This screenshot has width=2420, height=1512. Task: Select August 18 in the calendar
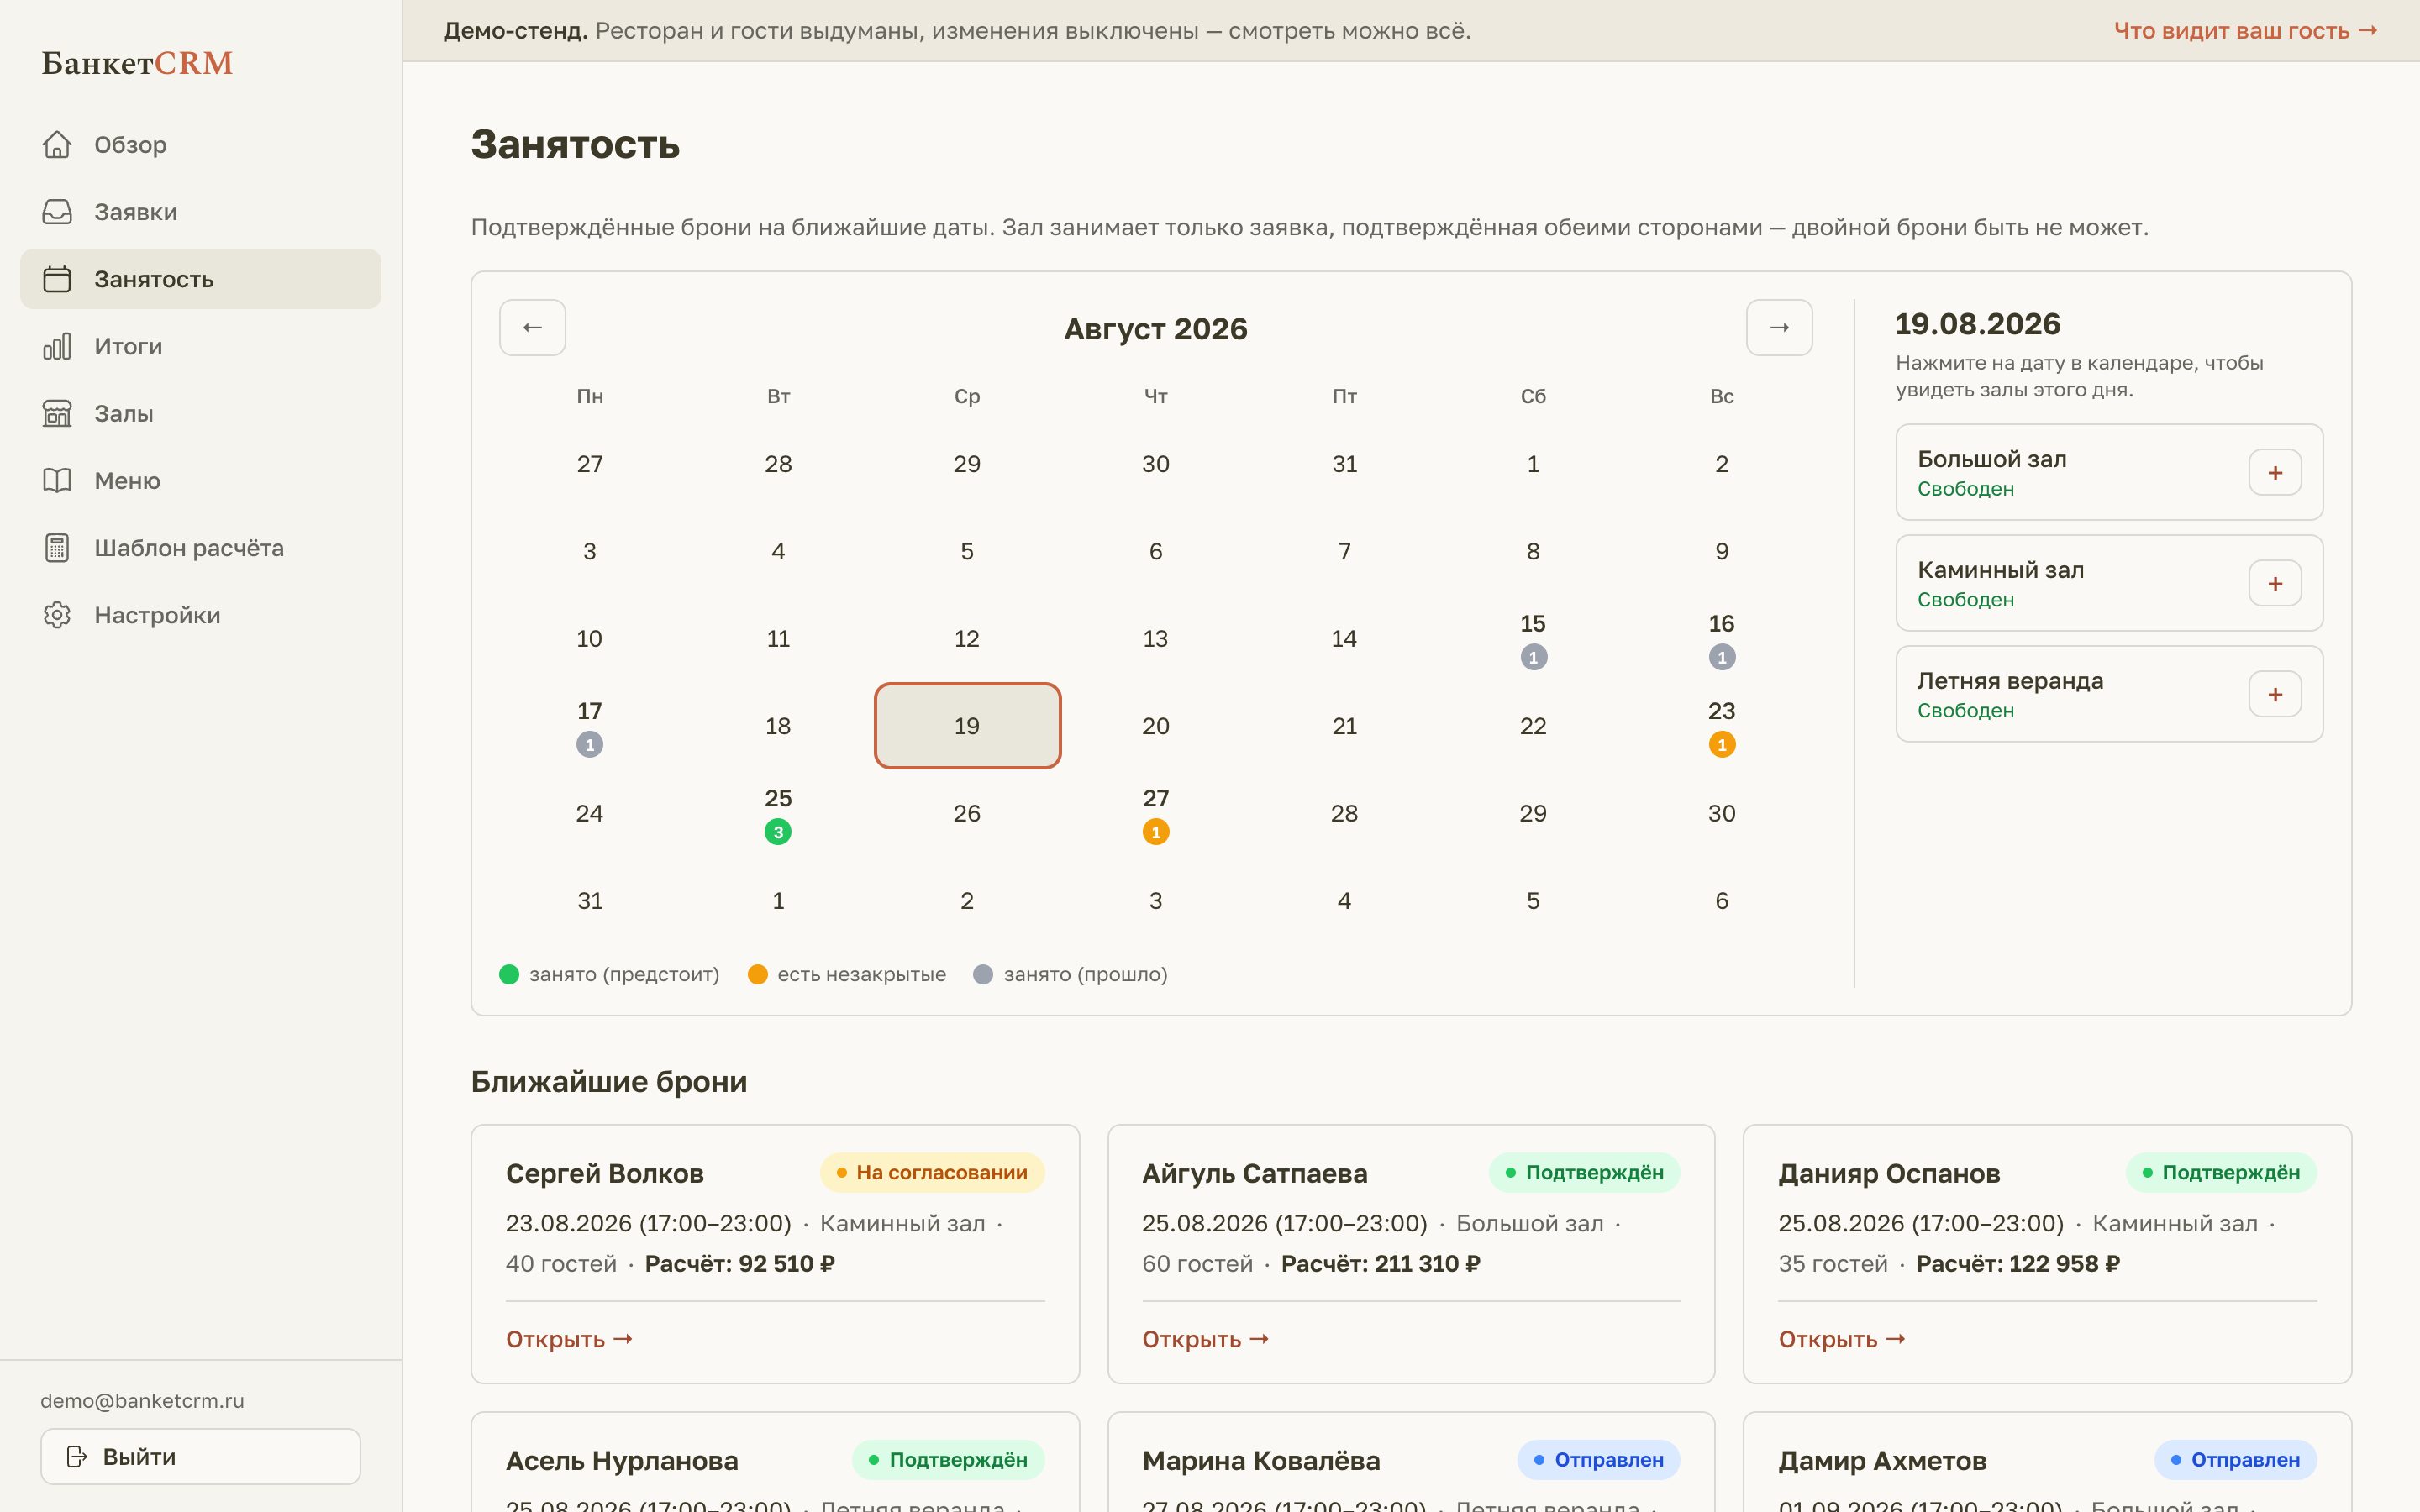pos(778,726)
